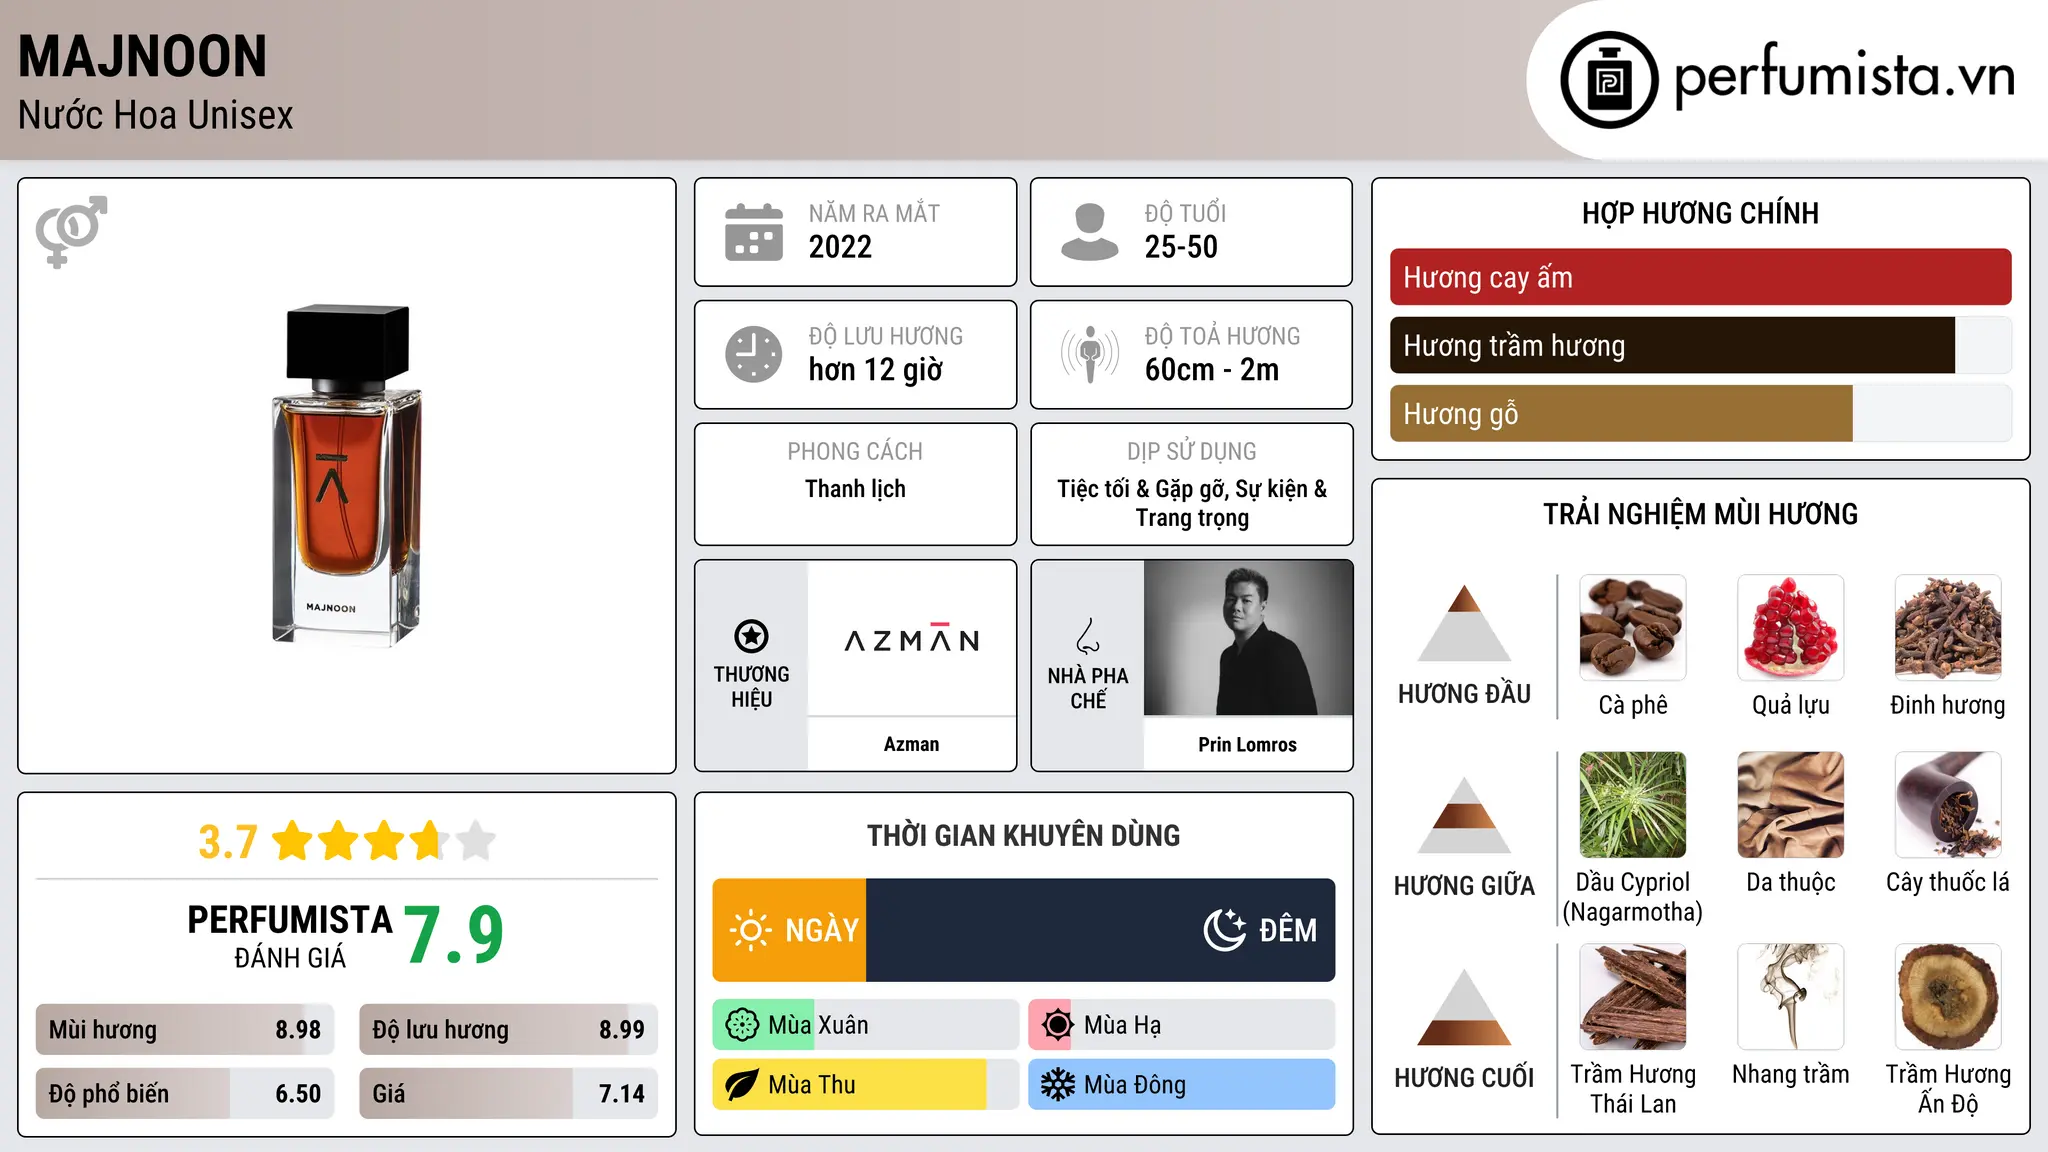
Task: Open the Majnoon bottle product image
Action: (346, 475)
